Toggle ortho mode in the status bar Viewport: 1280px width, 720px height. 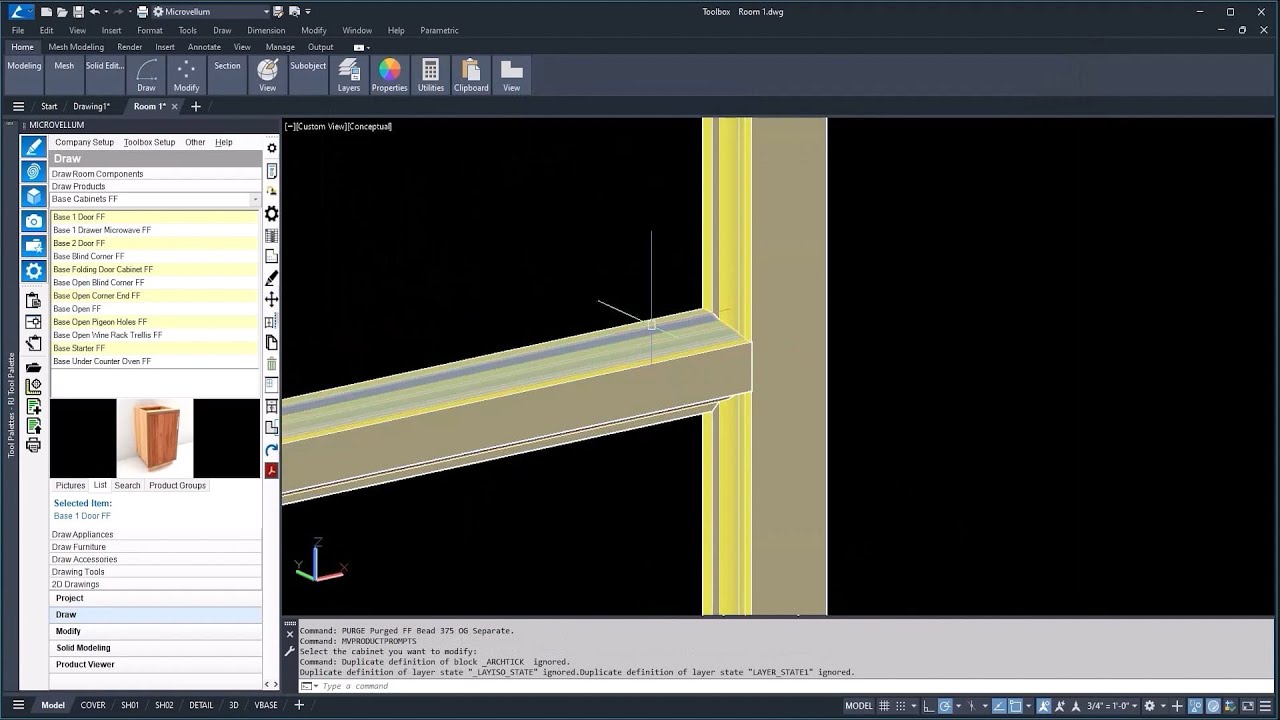click(x=930, y=706)
